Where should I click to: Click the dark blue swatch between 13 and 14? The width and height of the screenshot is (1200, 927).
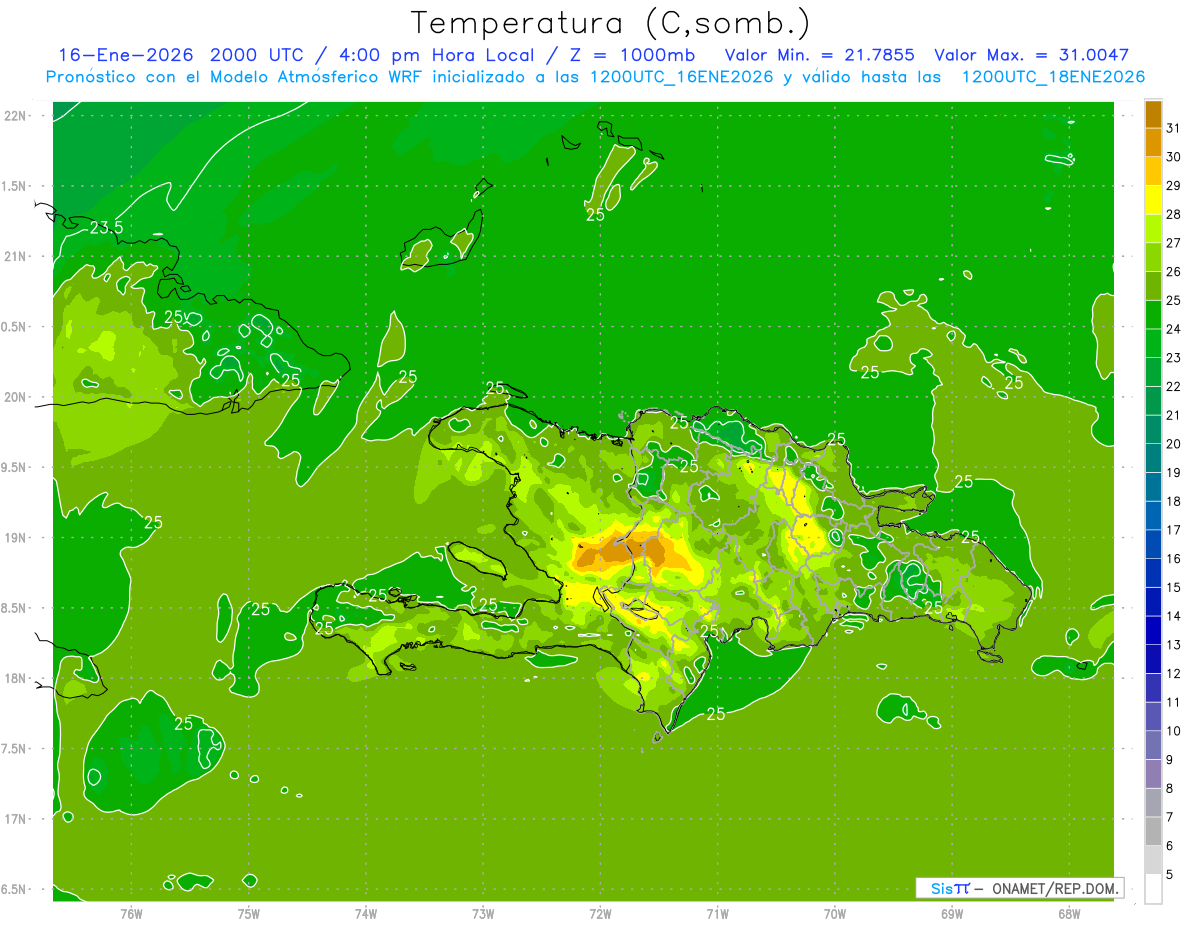tap(1153, 630)
